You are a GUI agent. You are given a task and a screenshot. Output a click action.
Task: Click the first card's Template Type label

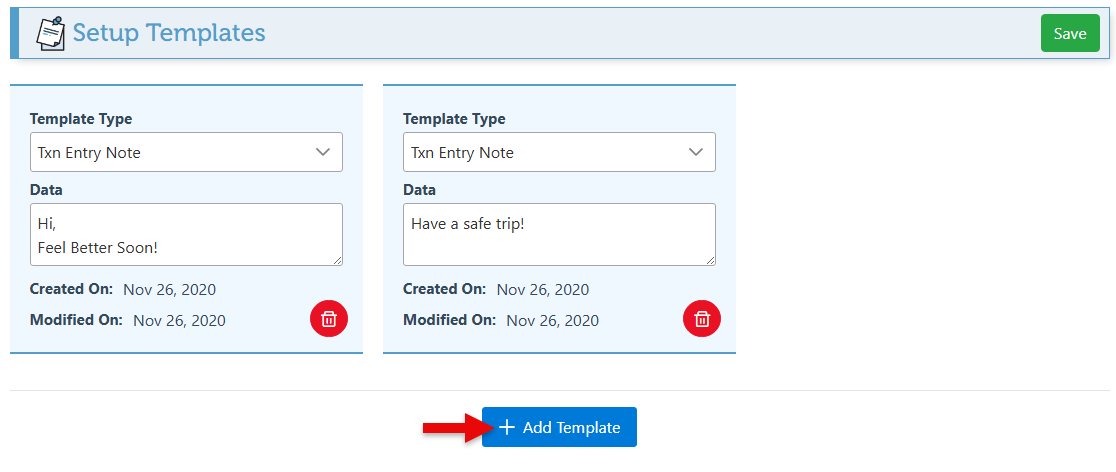point(81,119)
